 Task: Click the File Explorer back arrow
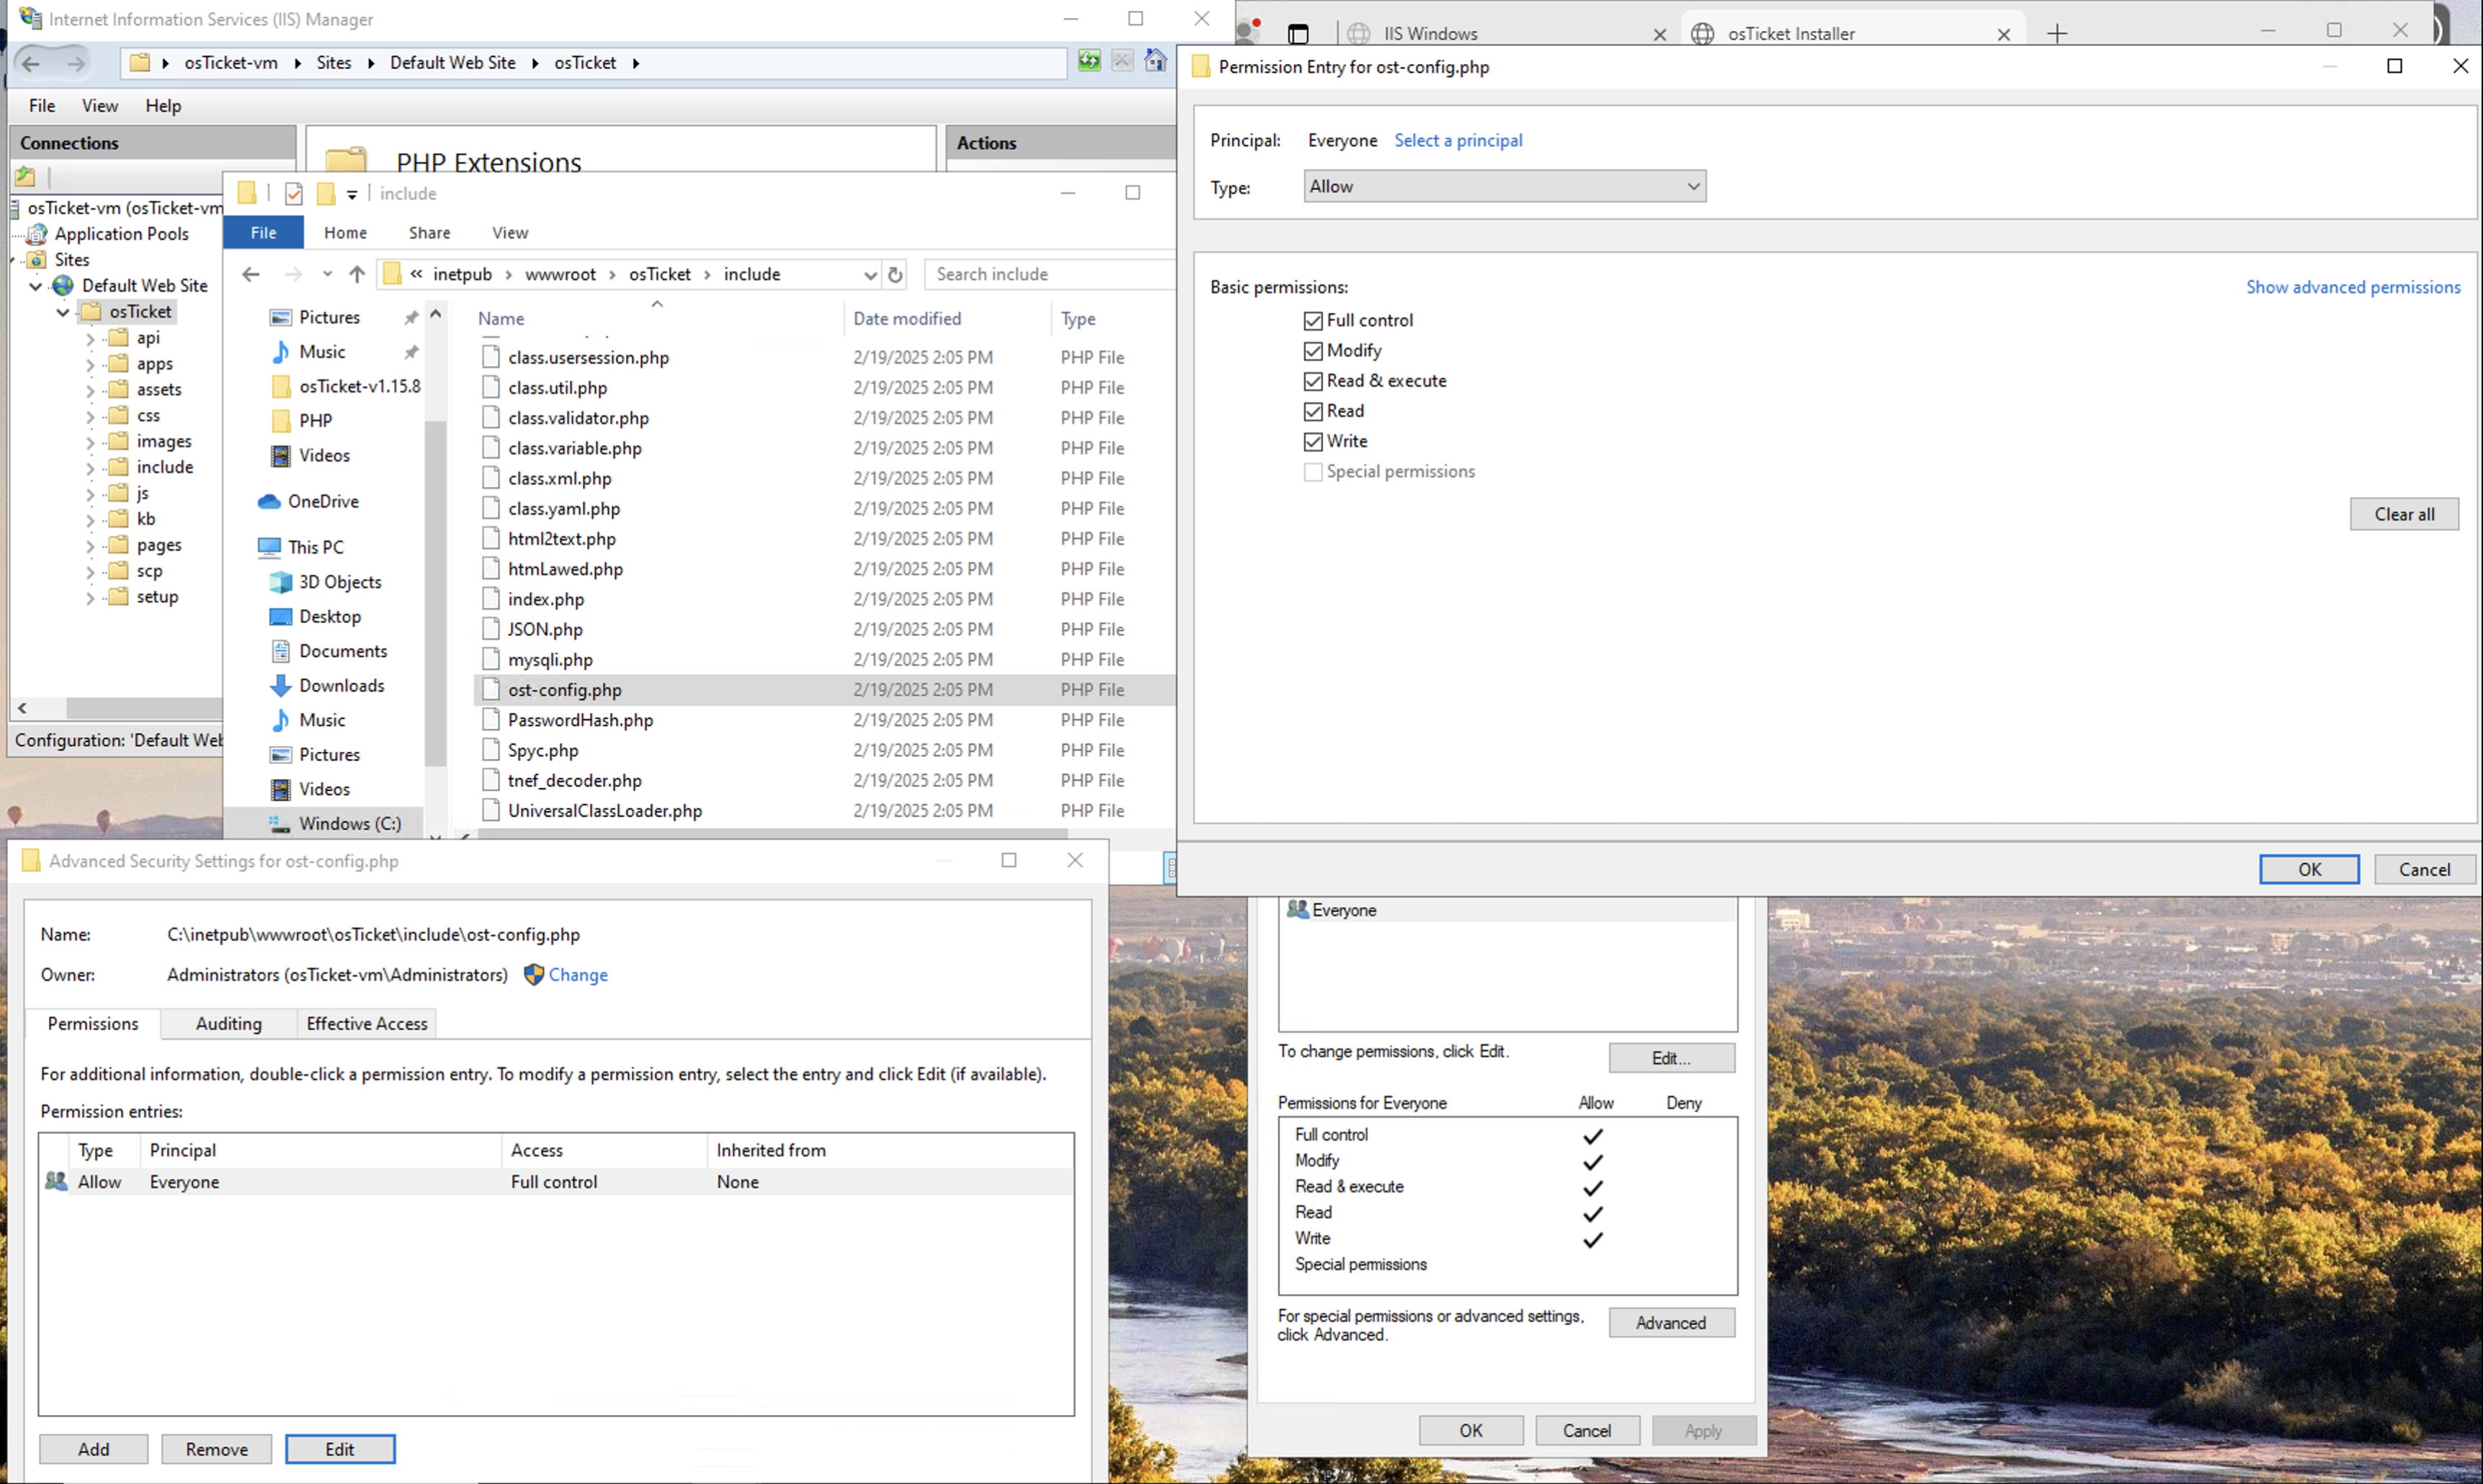click(x=251, y=274)
